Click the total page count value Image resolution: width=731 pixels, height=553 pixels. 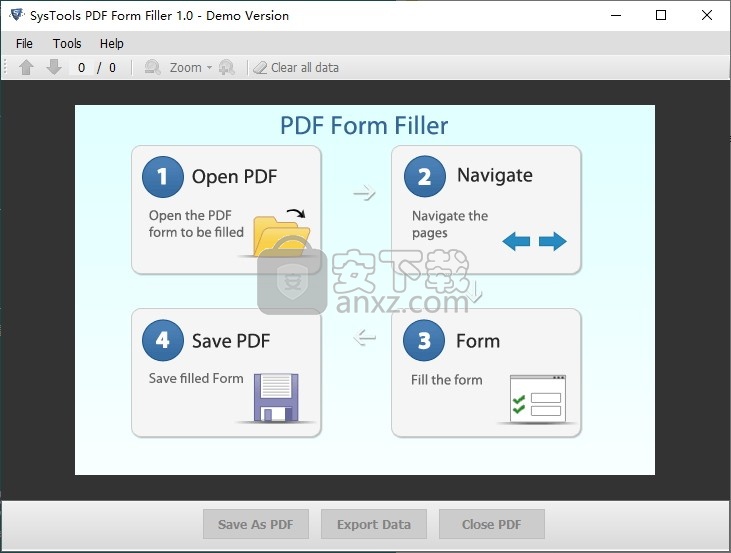(112, 68)
